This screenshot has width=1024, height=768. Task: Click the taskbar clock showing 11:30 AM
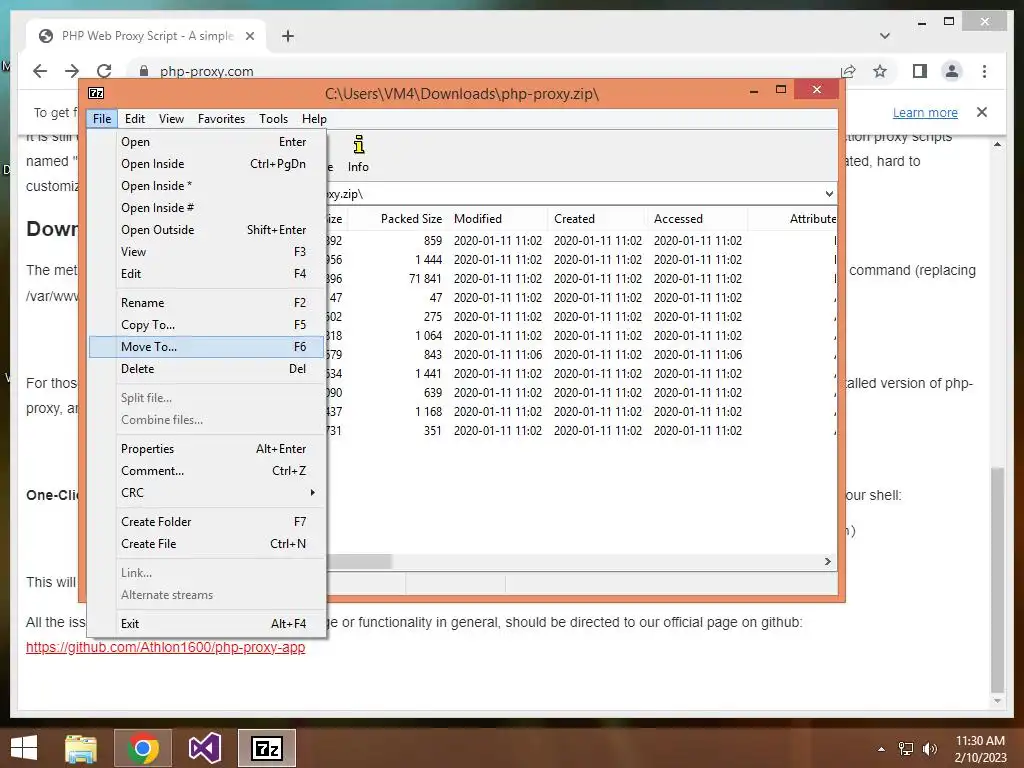[980, 749]
